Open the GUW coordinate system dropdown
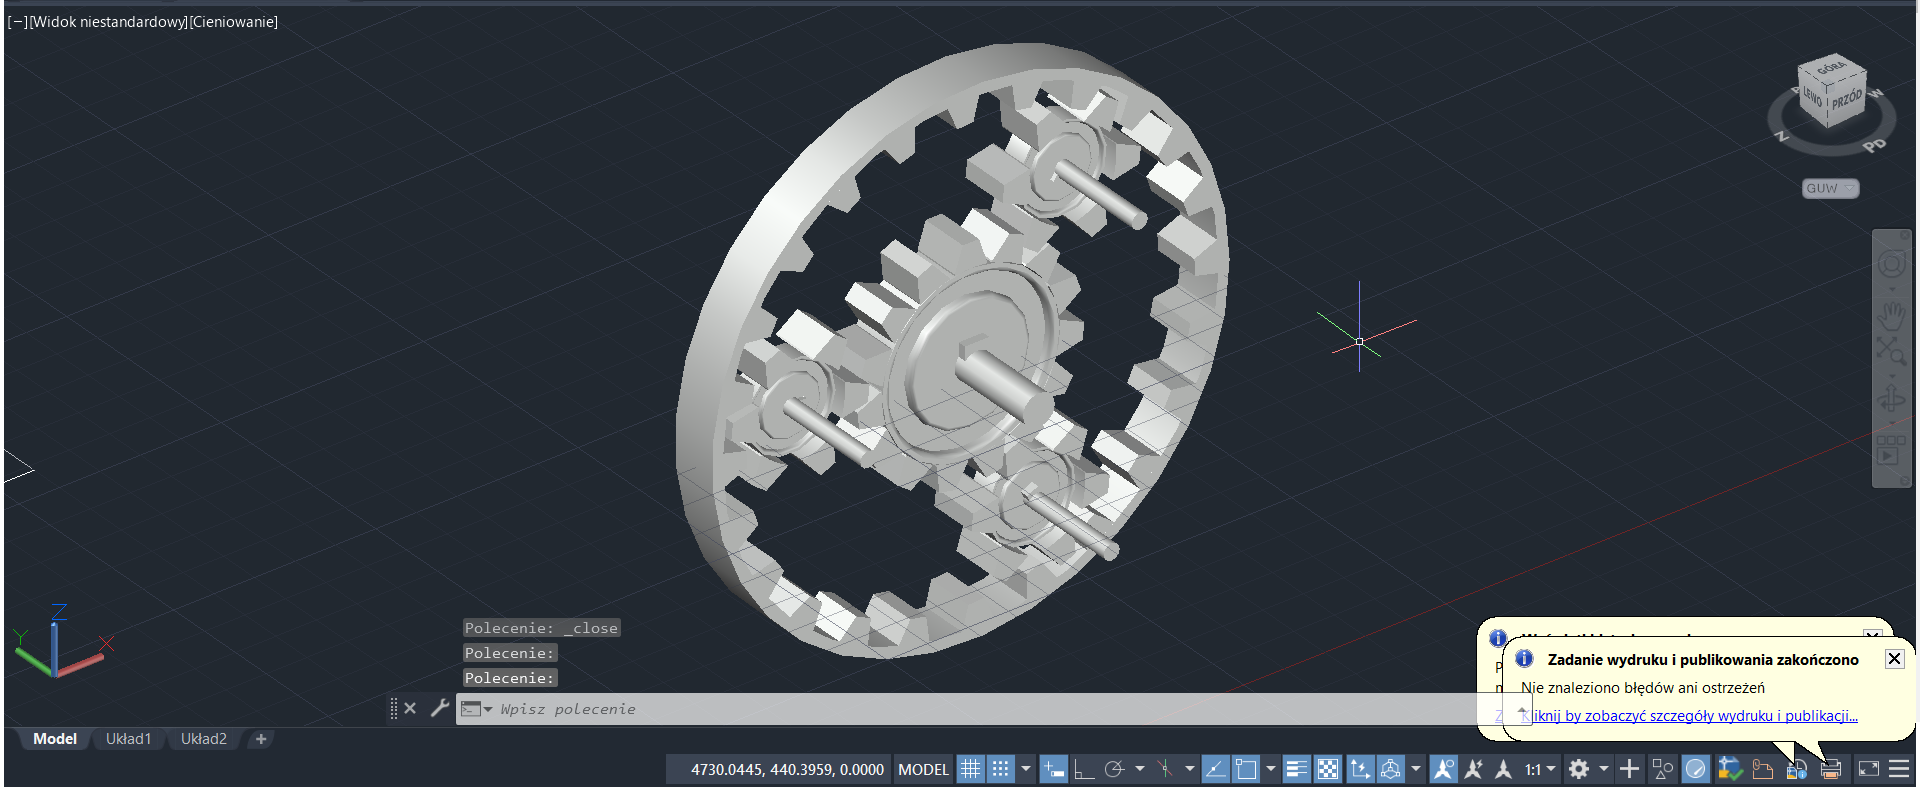Image resolution: width=1920 pixels, height=789 pixels. click(x=1831, y=188)
